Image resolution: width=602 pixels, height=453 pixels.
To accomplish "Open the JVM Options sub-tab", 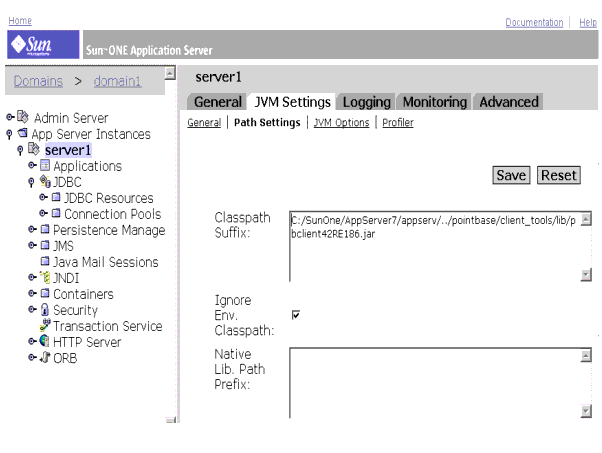I will point(341,122).
